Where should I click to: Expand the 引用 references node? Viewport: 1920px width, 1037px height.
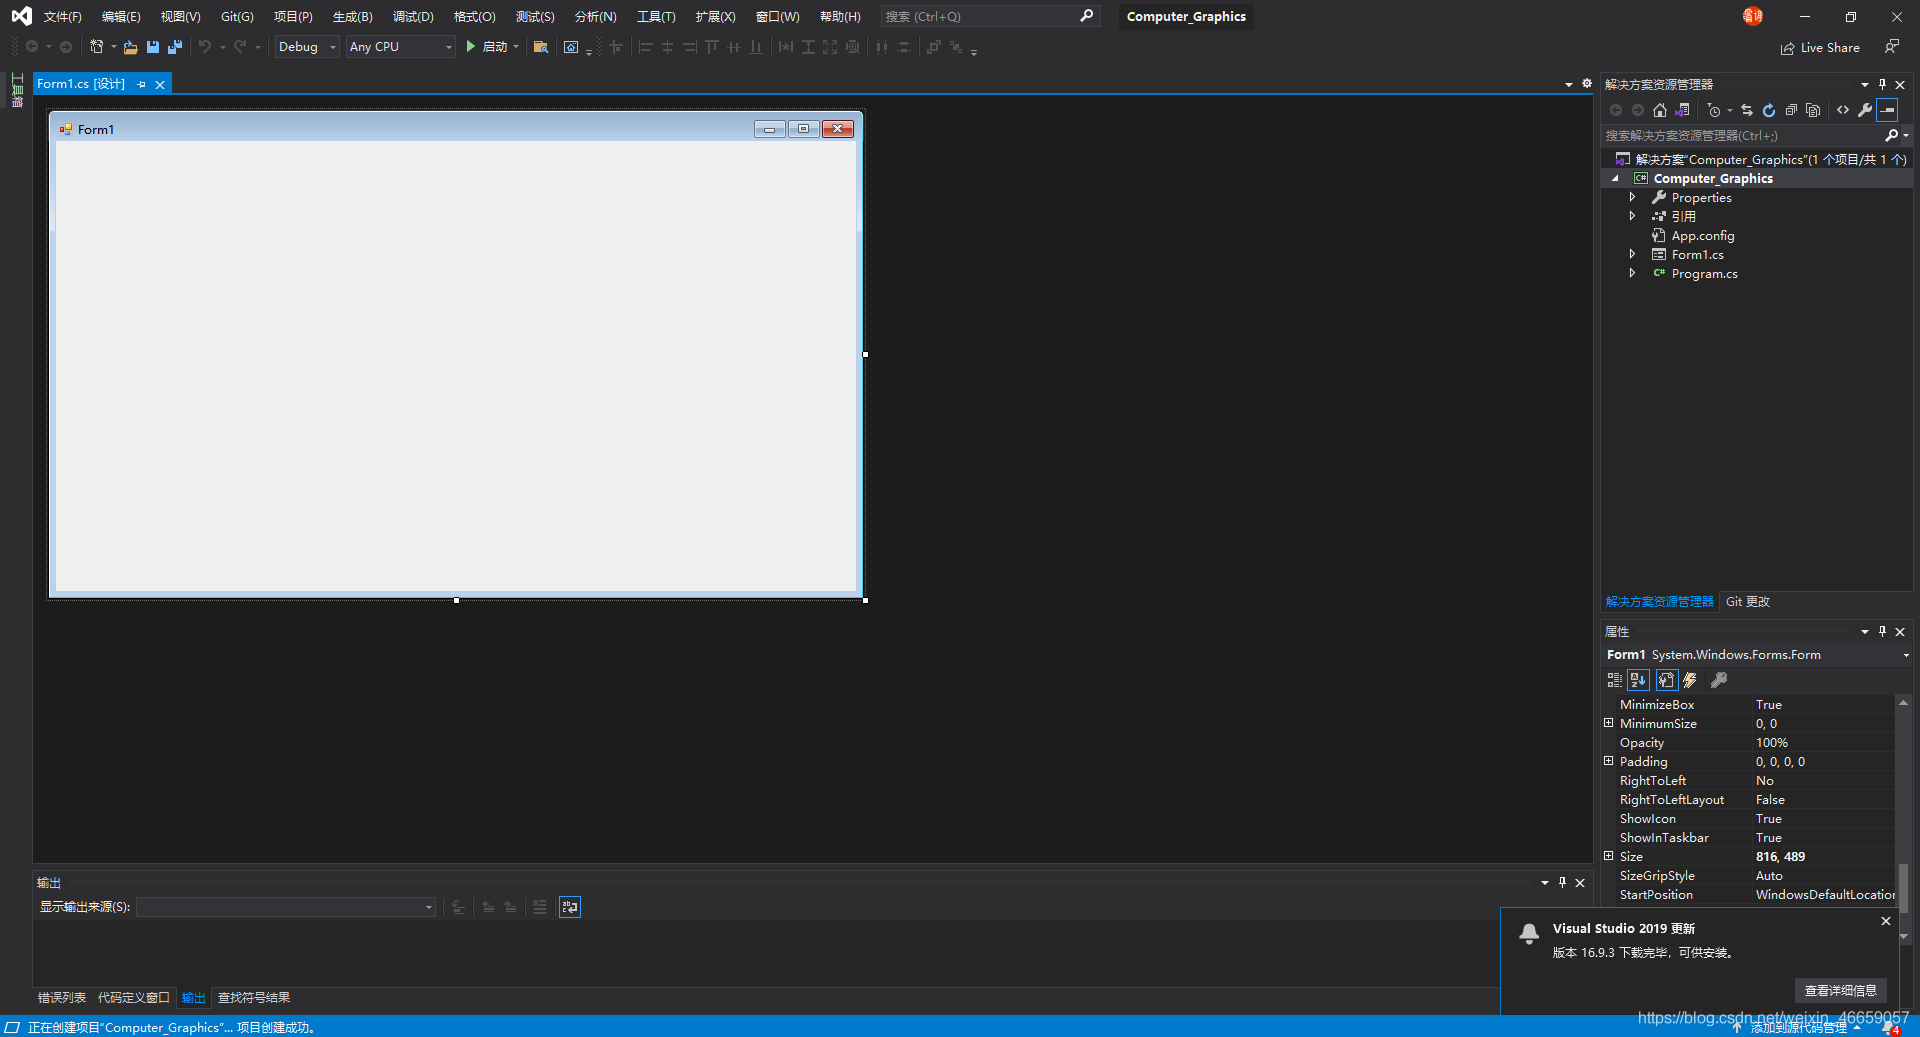(x=1632, y=216)
